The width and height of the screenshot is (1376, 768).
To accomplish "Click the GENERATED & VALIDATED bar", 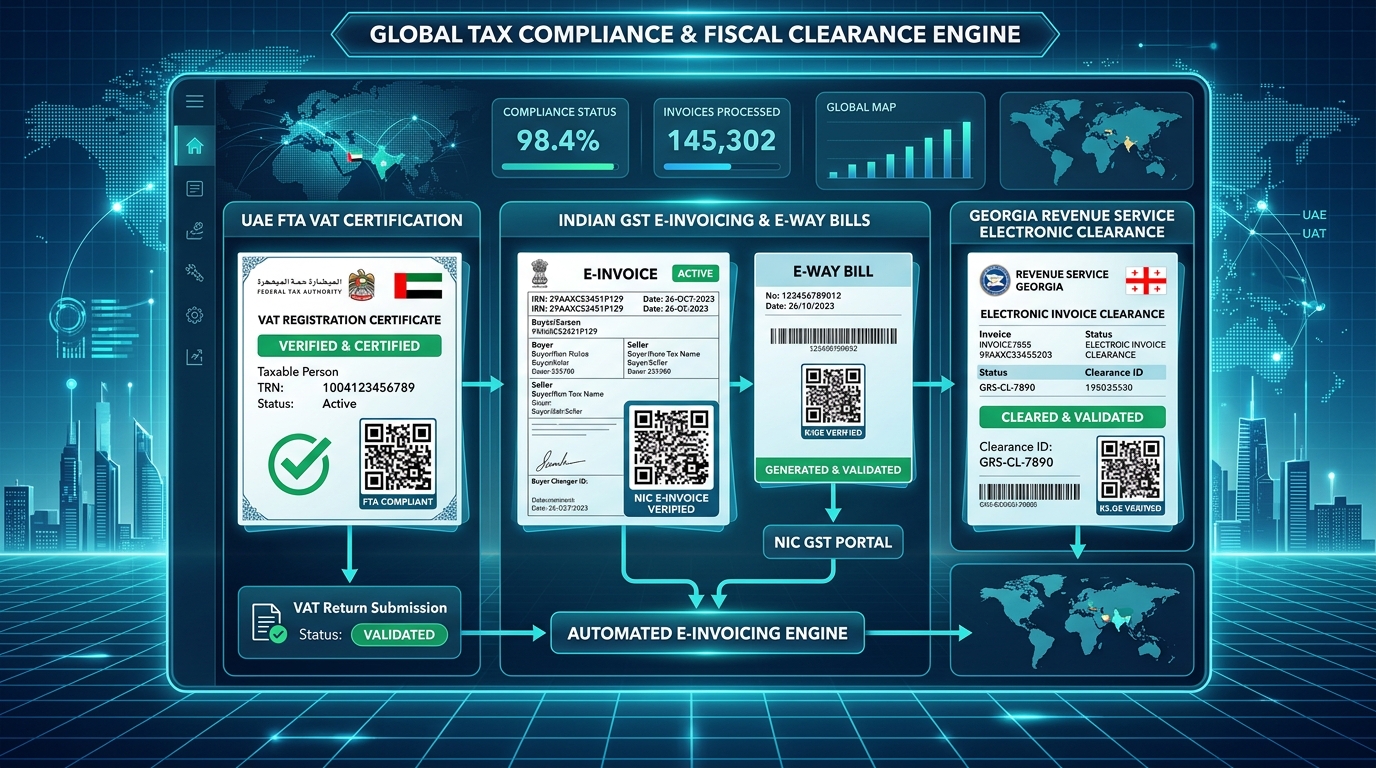I will (x=832, y=469).
